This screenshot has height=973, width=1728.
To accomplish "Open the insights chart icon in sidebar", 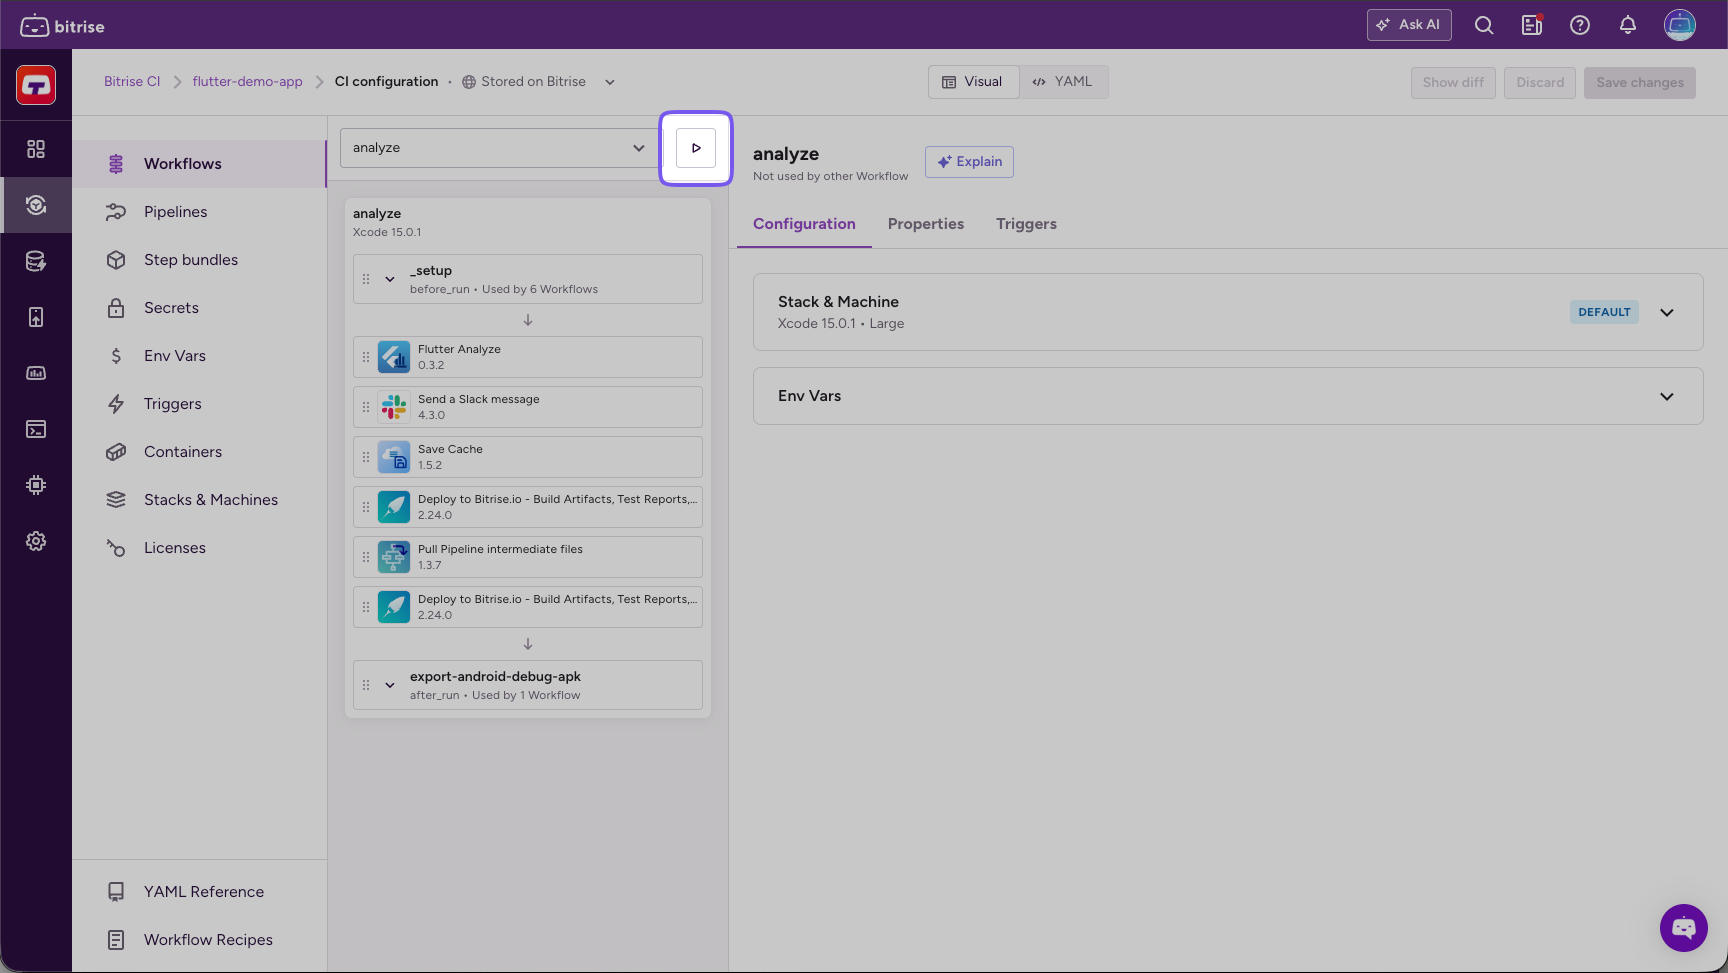I will tap(36, 373).
